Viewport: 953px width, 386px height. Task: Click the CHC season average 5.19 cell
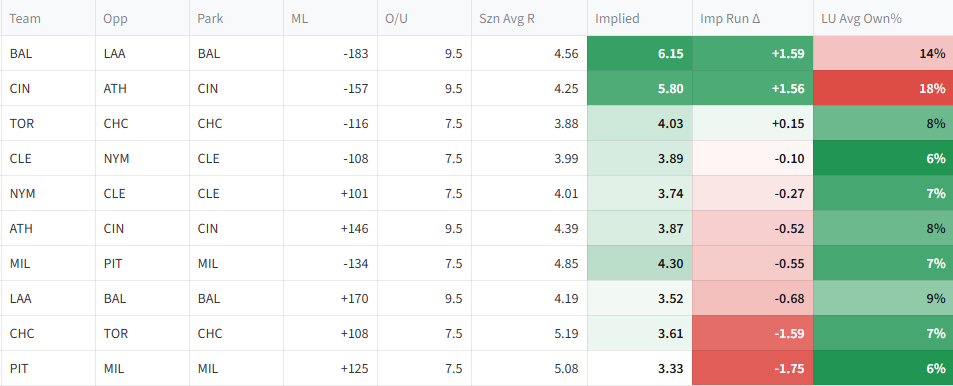point(529,333)
